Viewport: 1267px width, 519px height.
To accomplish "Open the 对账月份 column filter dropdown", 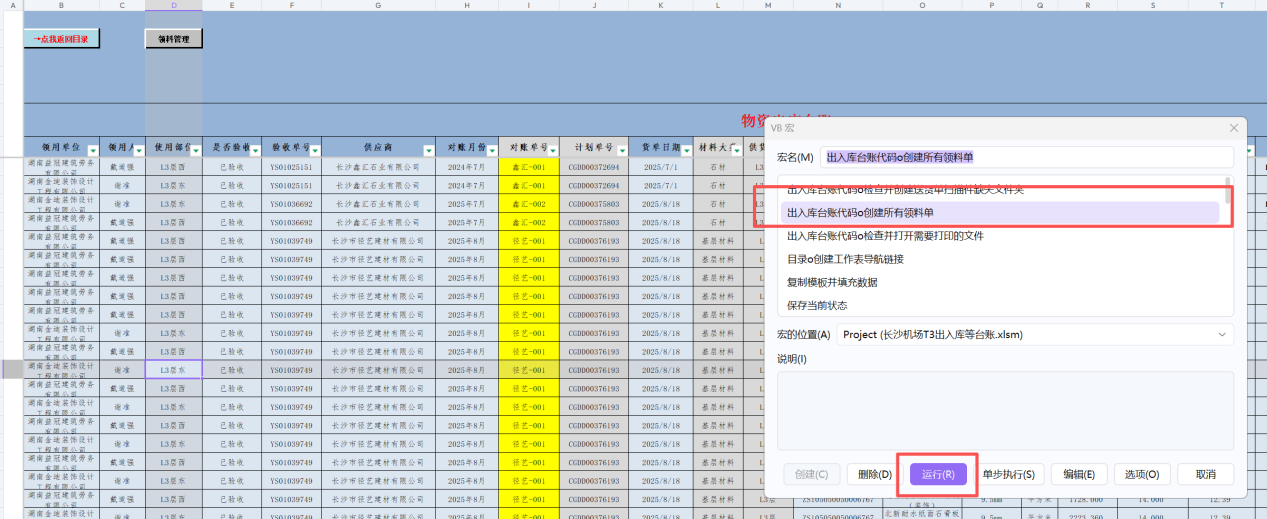I will coord(490,150).
